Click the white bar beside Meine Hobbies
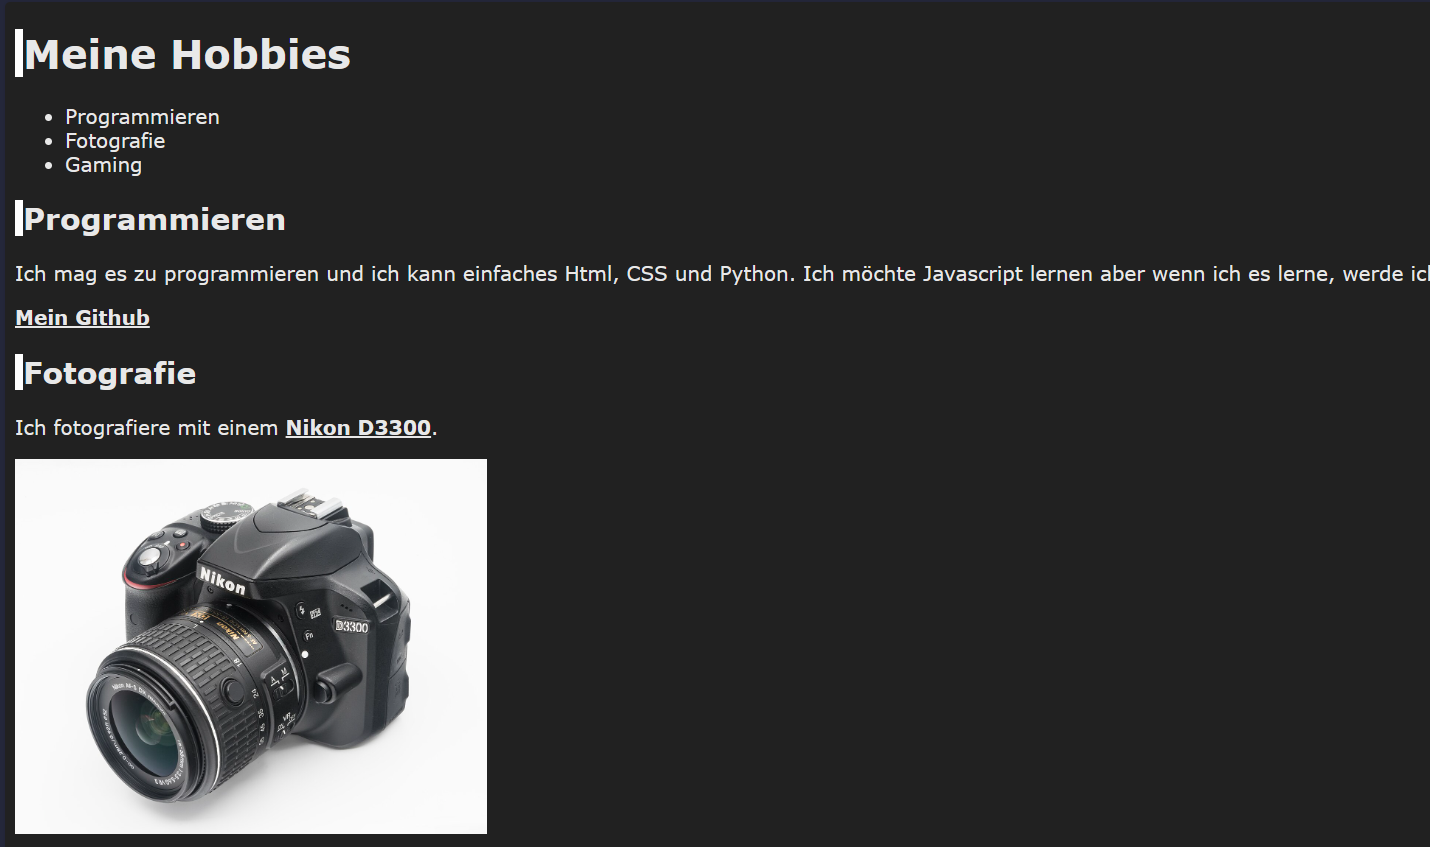 19,53
